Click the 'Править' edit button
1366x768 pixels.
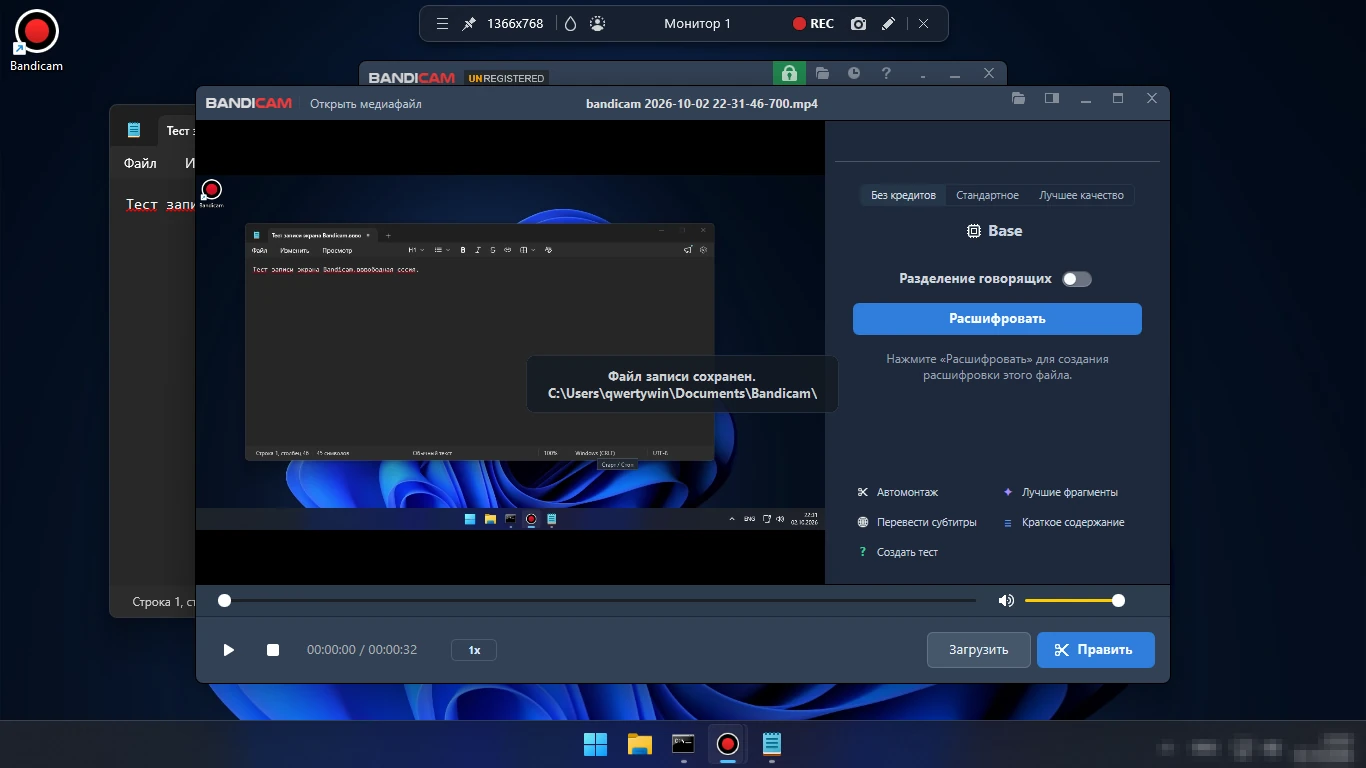tap(1096, 650)
